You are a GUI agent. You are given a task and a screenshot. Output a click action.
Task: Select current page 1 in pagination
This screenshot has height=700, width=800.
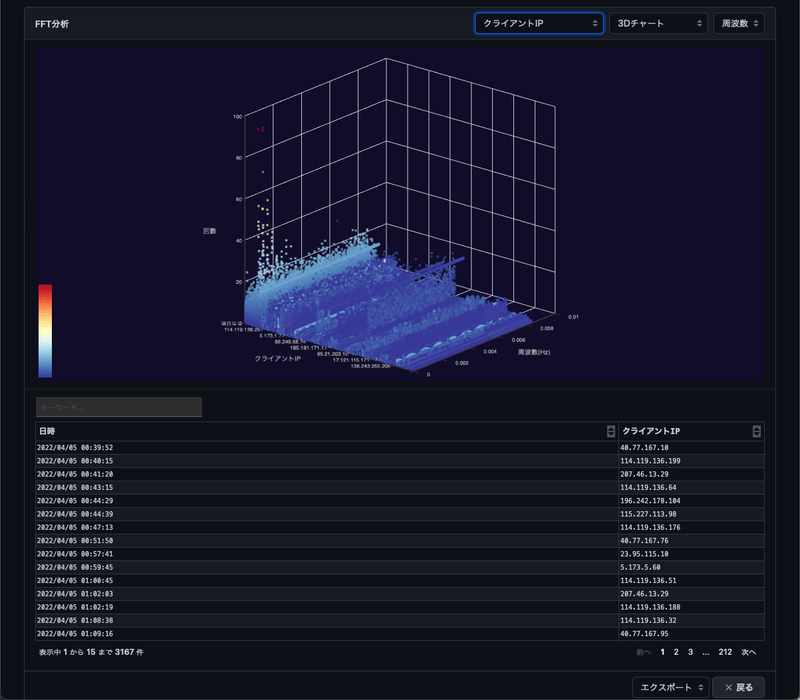[x=662, y=652]
